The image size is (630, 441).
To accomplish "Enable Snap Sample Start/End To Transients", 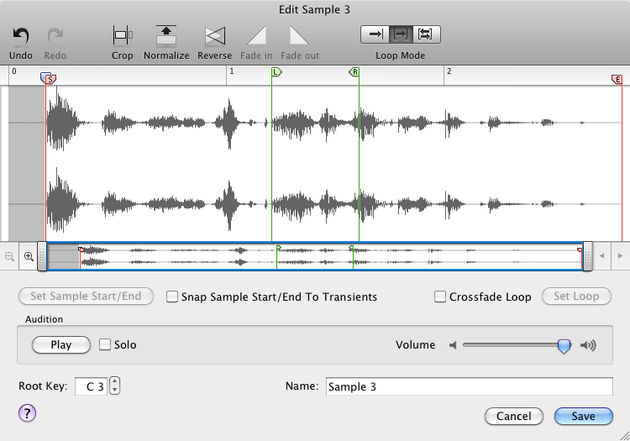I will (x=172, y=297).
